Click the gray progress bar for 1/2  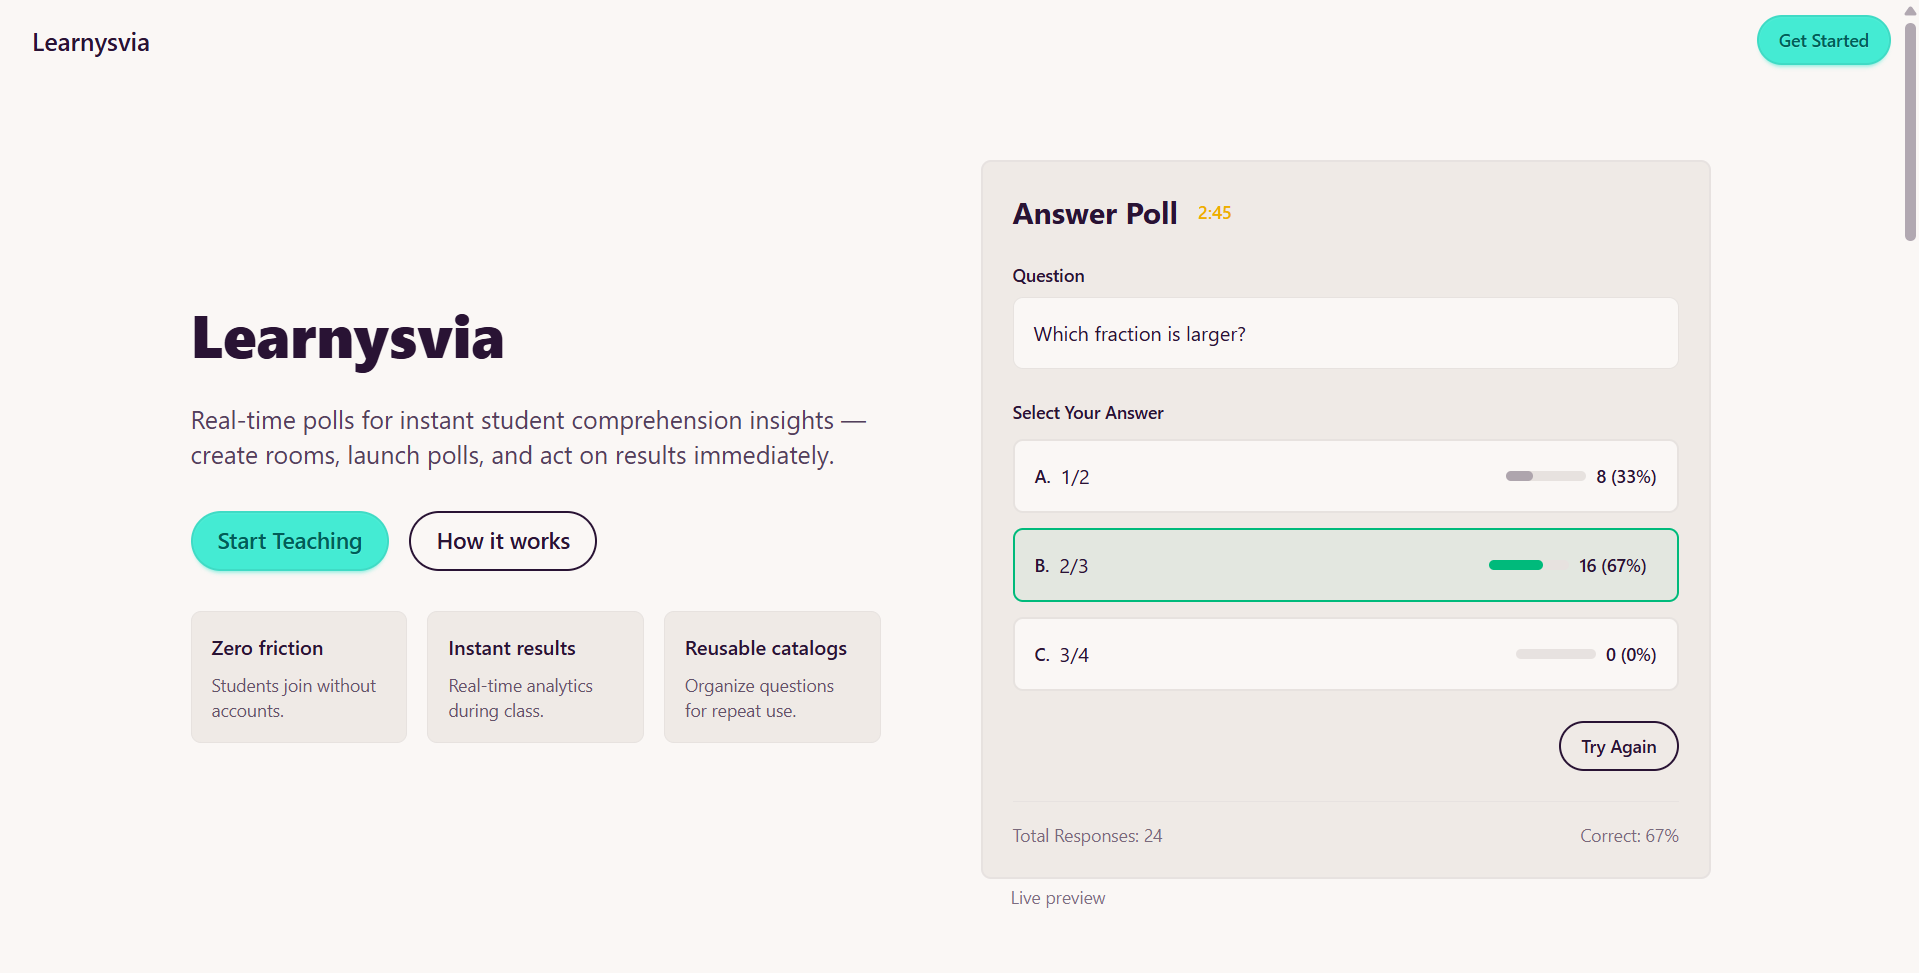(x=1544, y=477)
